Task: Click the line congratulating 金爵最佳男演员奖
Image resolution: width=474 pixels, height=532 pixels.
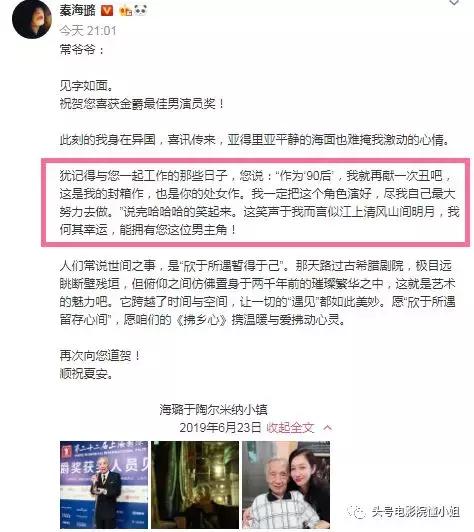Action: coord(142,104)
